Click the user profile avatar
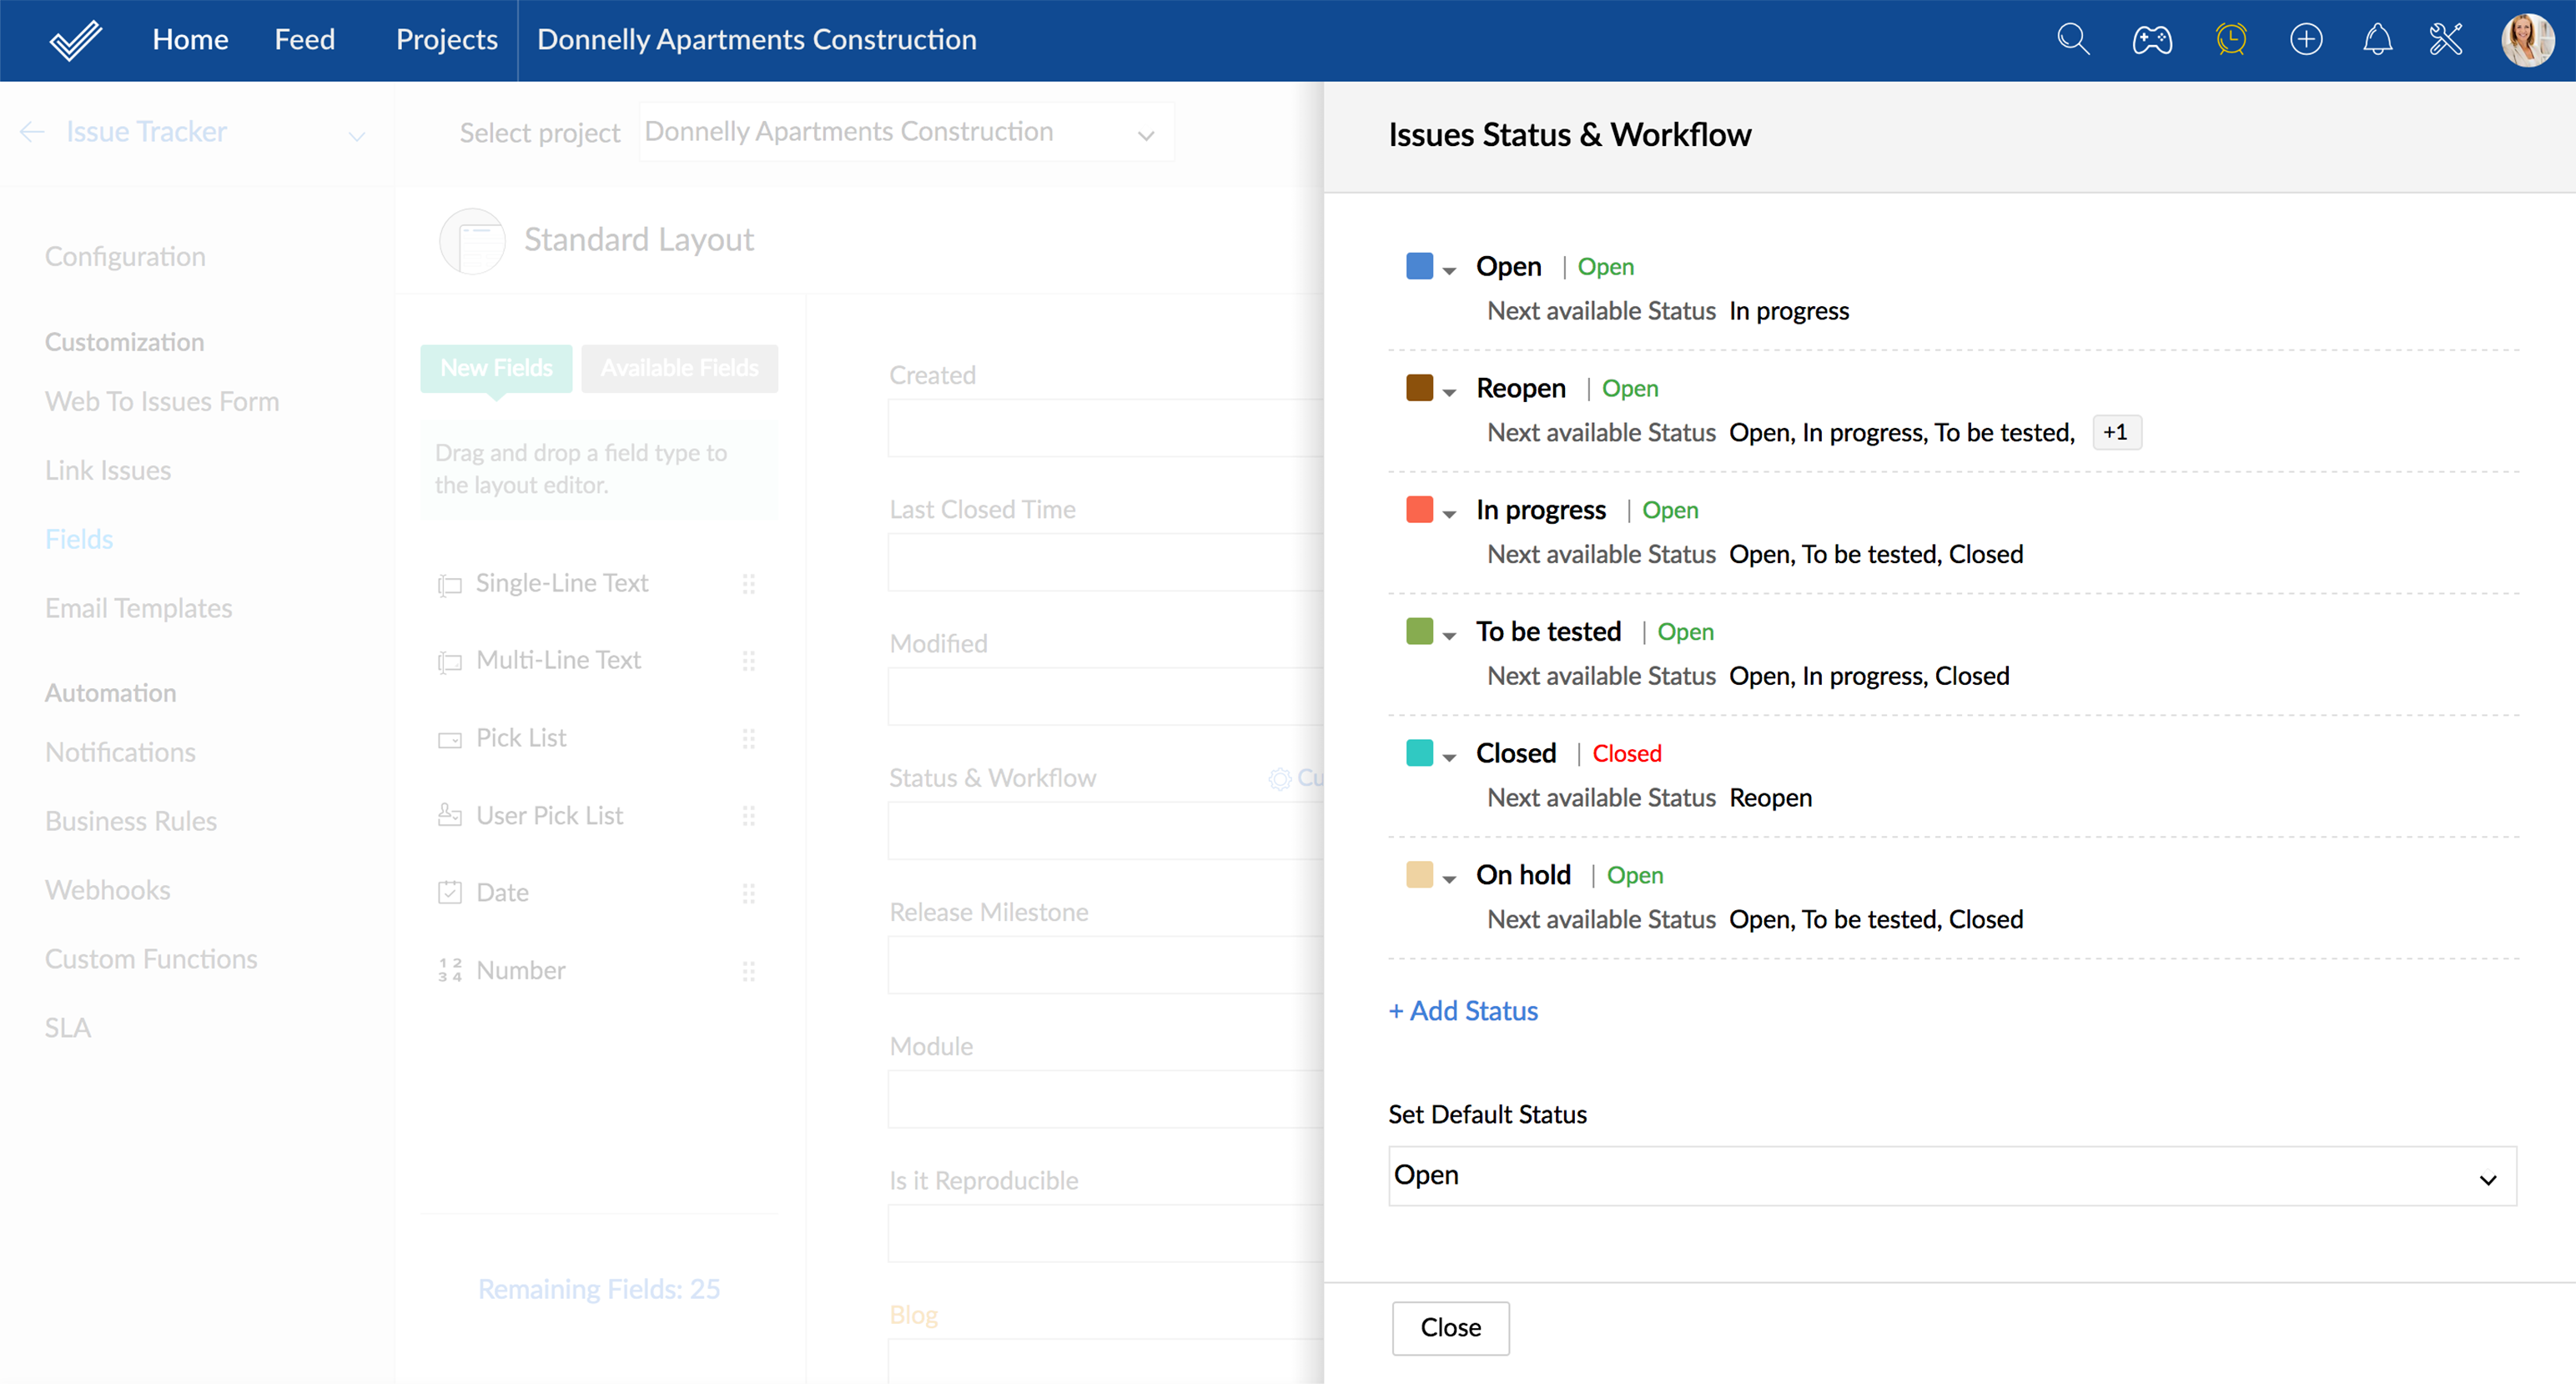The height and width of the screenshot is (1384, 2576). click(x=2527, y=40)
